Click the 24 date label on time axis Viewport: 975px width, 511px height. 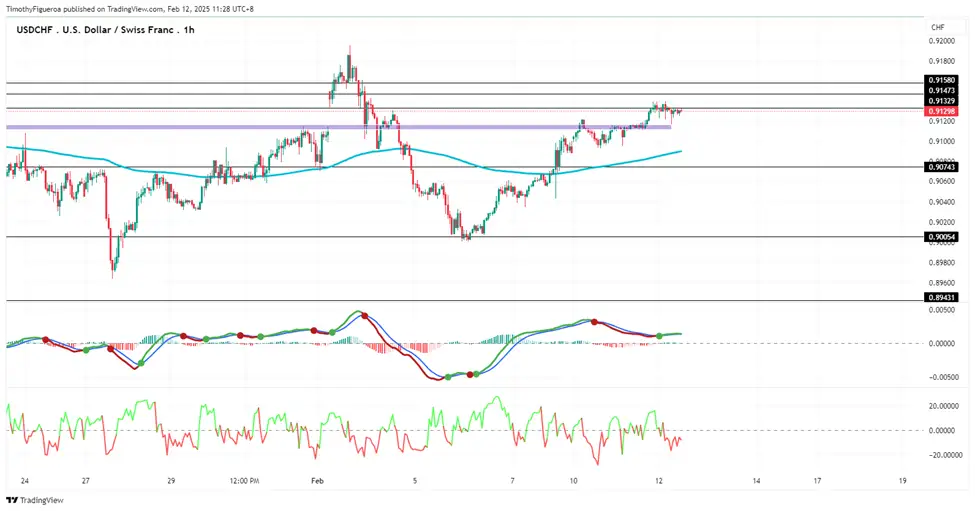(x=24, y=481)
